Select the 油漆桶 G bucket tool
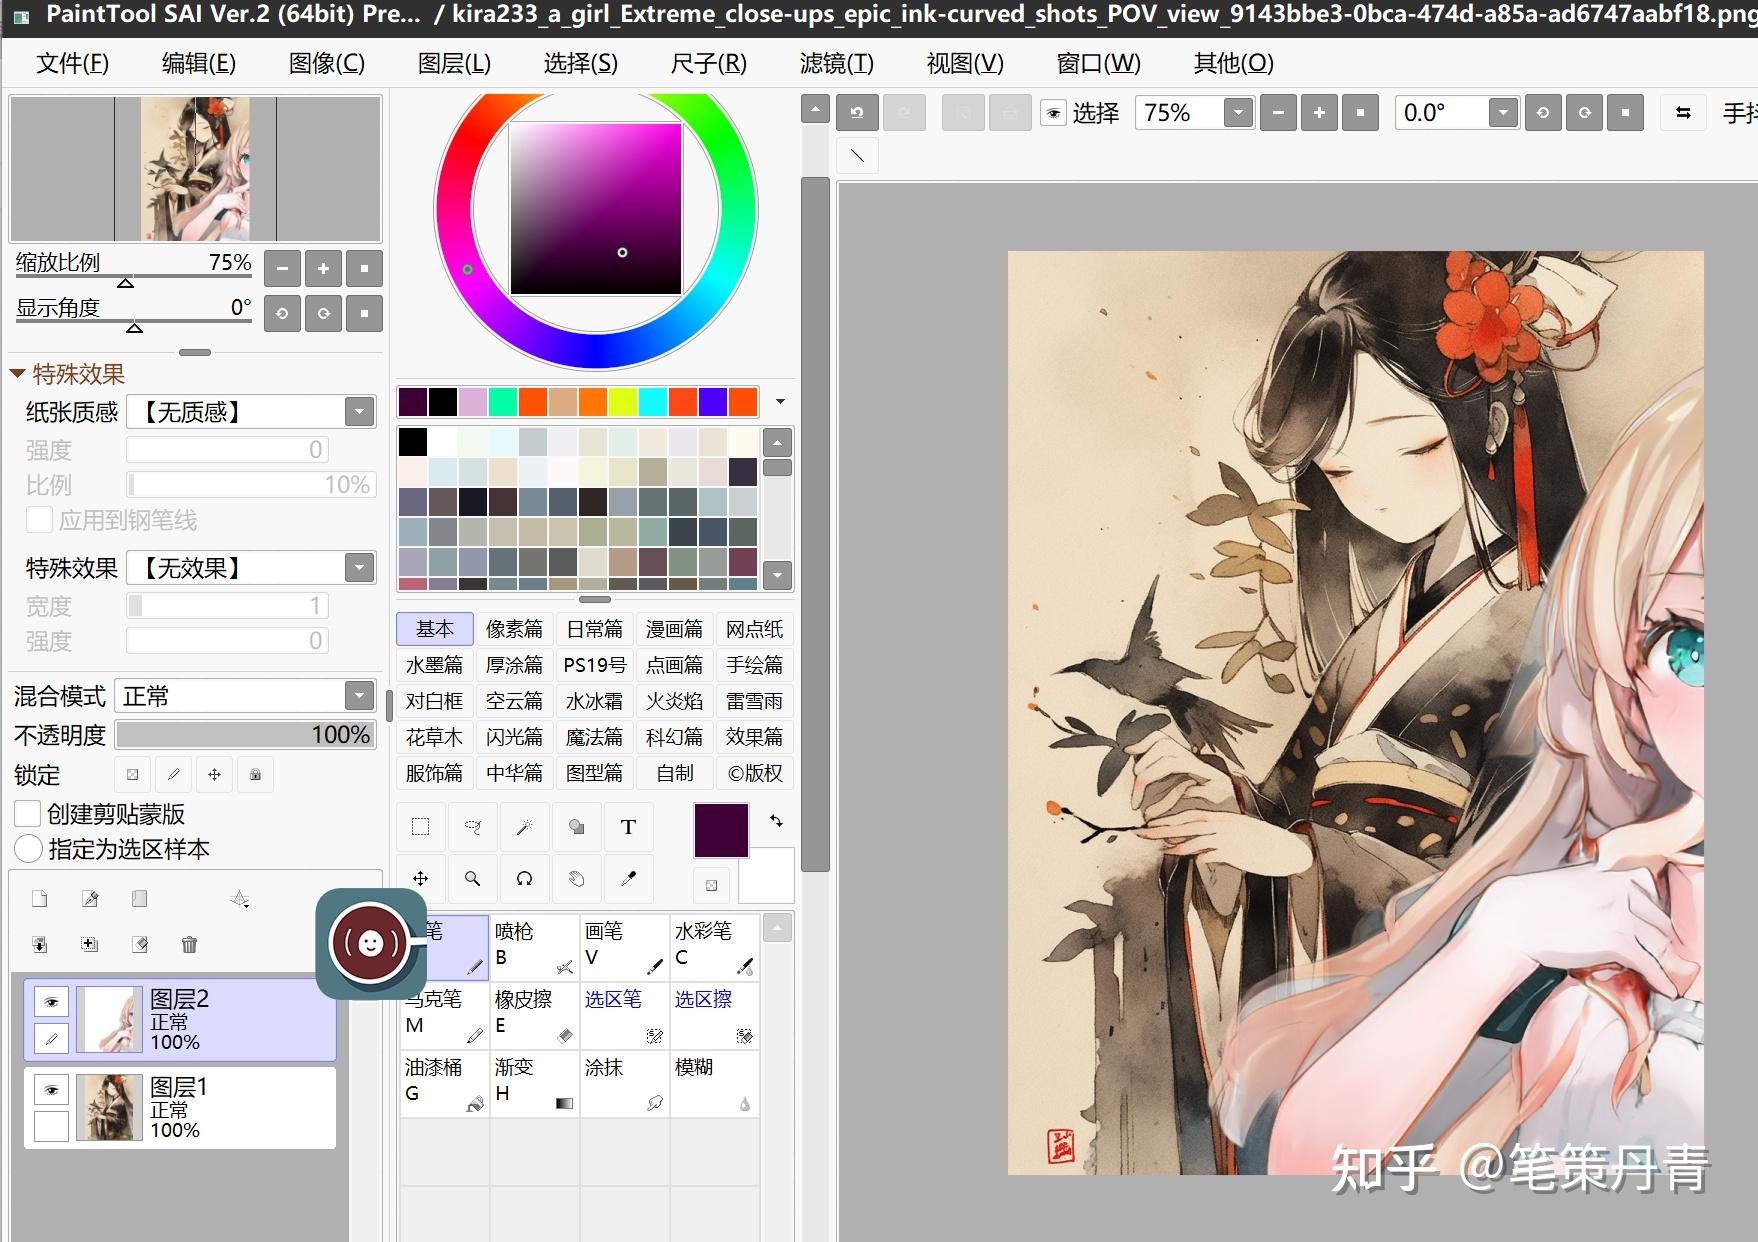Screen dimensions: 1758x1242 (444, 1083)
